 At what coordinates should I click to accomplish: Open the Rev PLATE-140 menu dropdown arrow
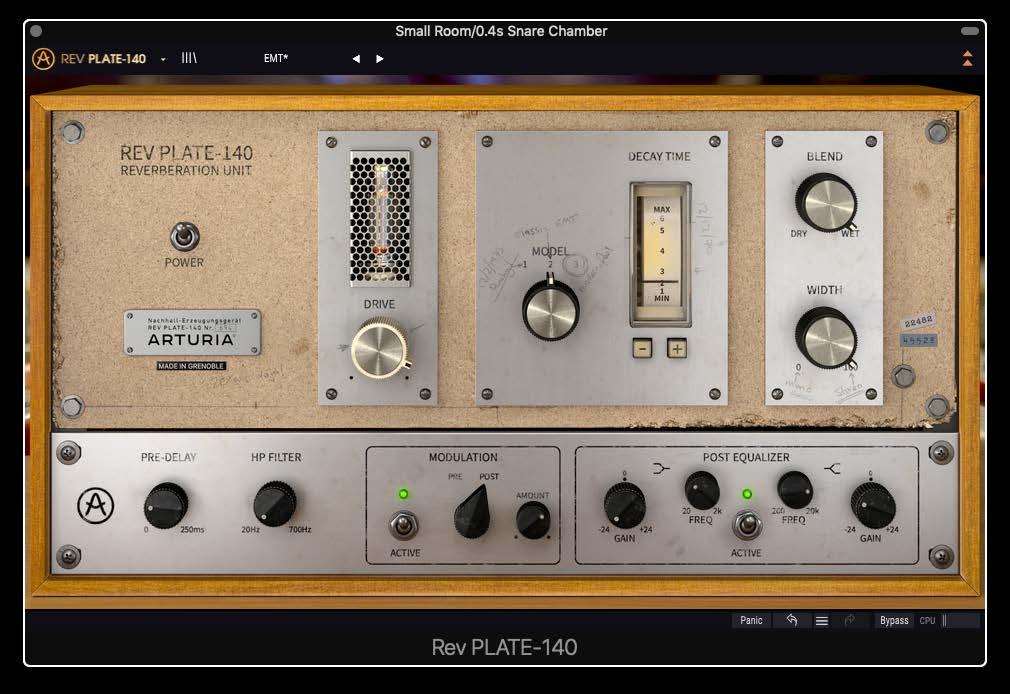163,59
